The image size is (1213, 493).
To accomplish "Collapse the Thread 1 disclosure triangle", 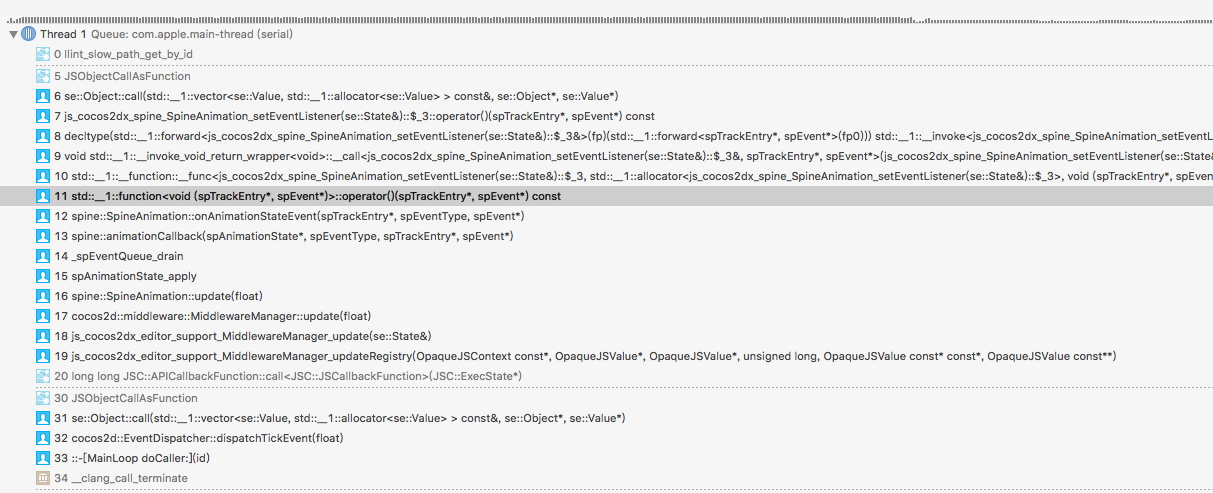I will click(13, 34).
